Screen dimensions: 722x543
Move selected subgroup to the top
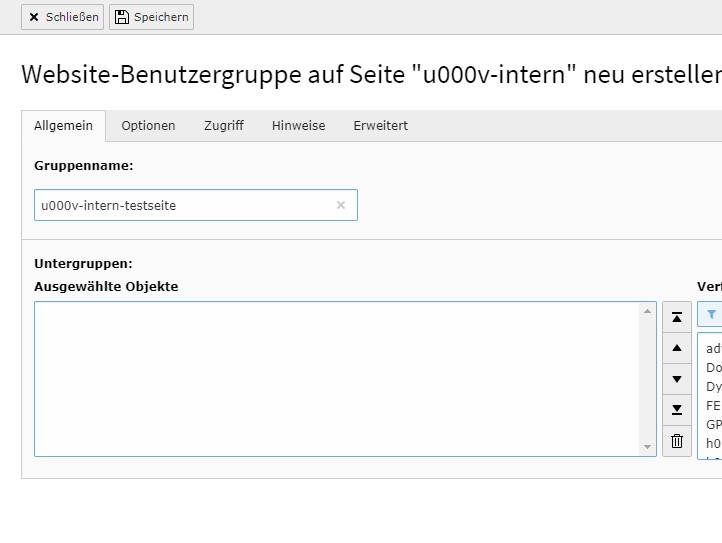pyautogui.click(x=677, y=317)
